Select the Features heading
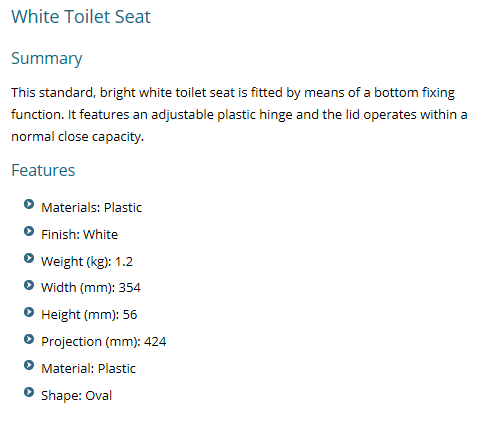Image resolution: width=502 pixels, height=434 pixels. [x=43, y=170]
